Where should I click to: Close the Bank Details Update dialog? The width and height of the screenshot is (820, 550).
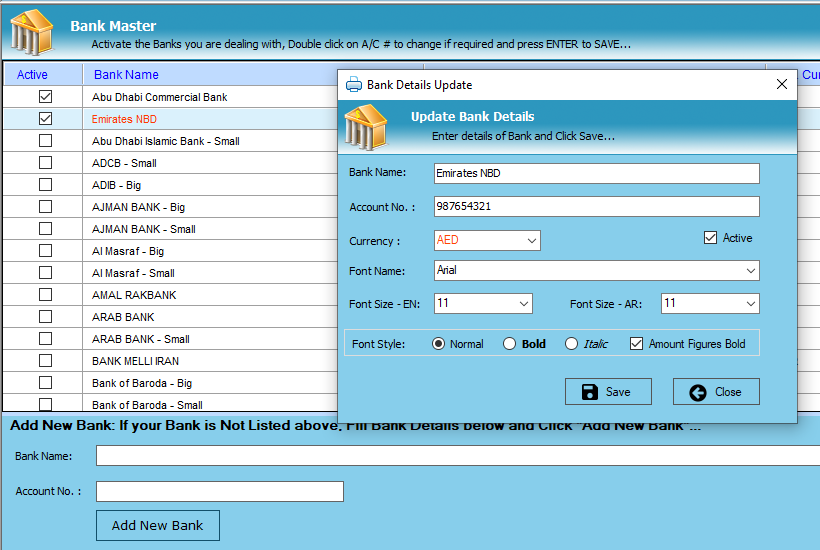click(782, 84)
